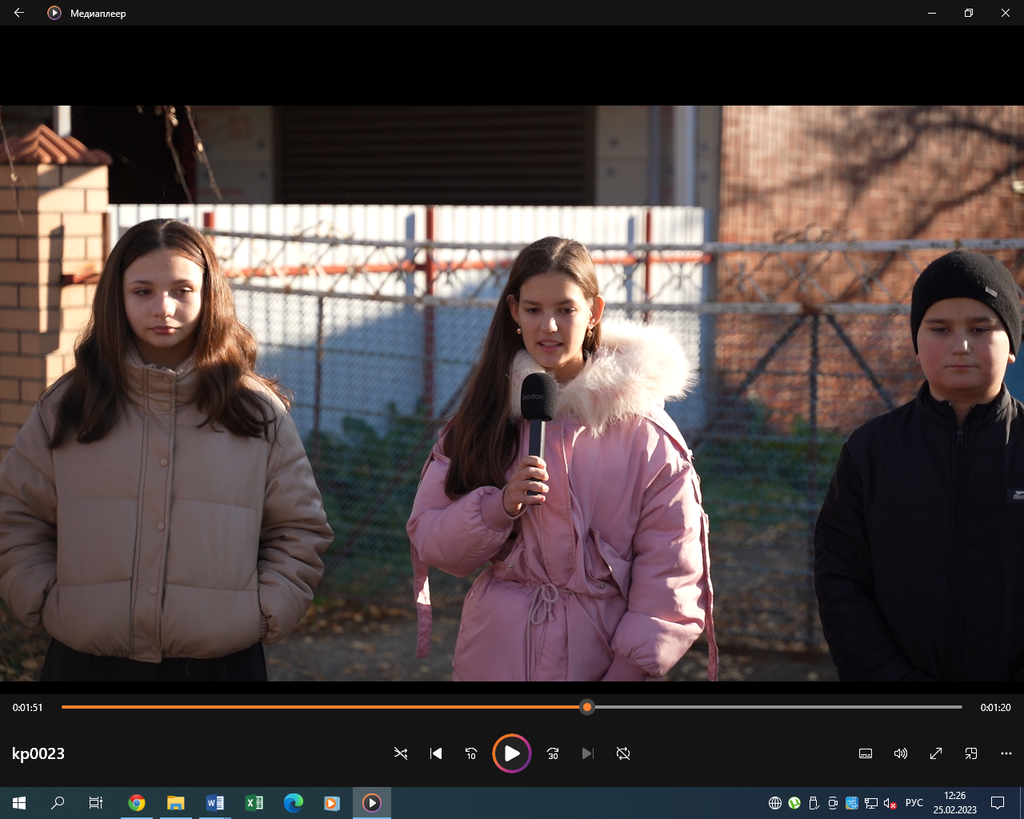Switch input language РУС indicator
This screenshot has height=819, width=1024.
(914, 802)
